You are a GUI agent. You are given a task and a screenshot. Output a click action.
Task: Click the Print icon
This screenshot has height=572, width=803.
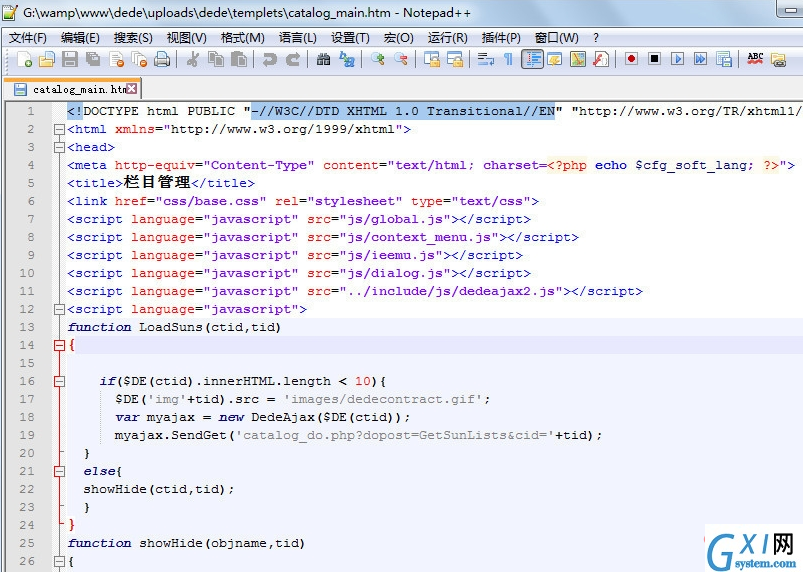click(162, 59)
